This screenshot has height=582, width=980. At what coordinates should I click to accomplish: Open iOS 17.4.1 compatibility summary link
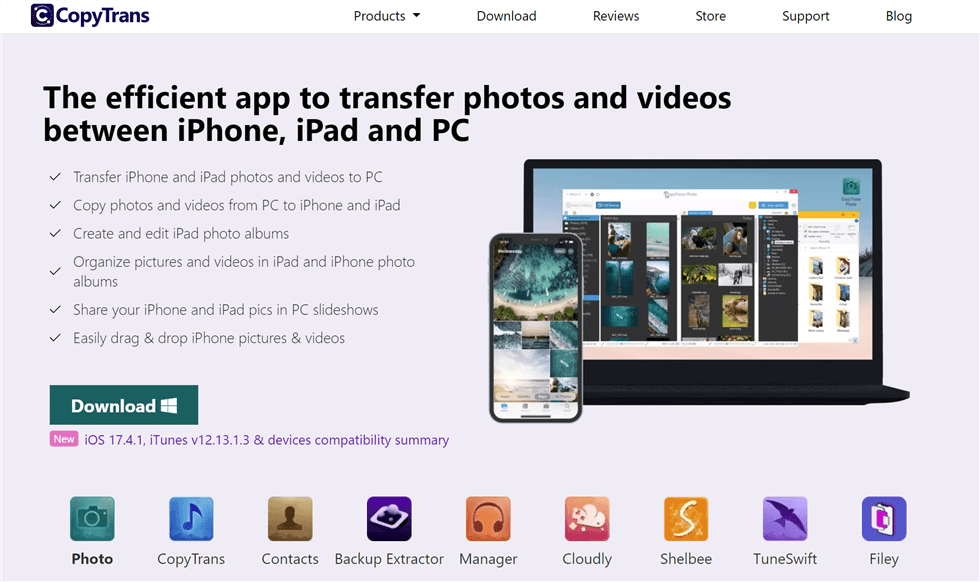coord(266,440)
